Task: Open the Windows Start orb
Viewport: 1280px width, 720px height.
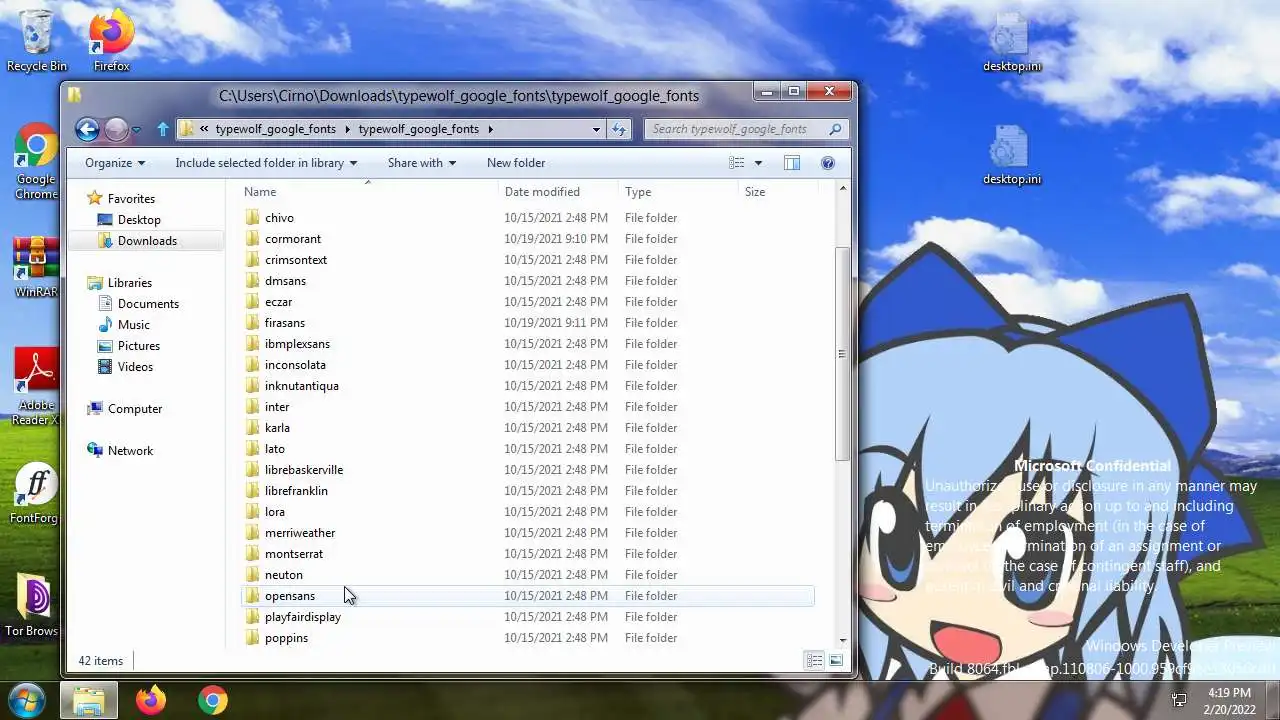Action: click(27, 700)
